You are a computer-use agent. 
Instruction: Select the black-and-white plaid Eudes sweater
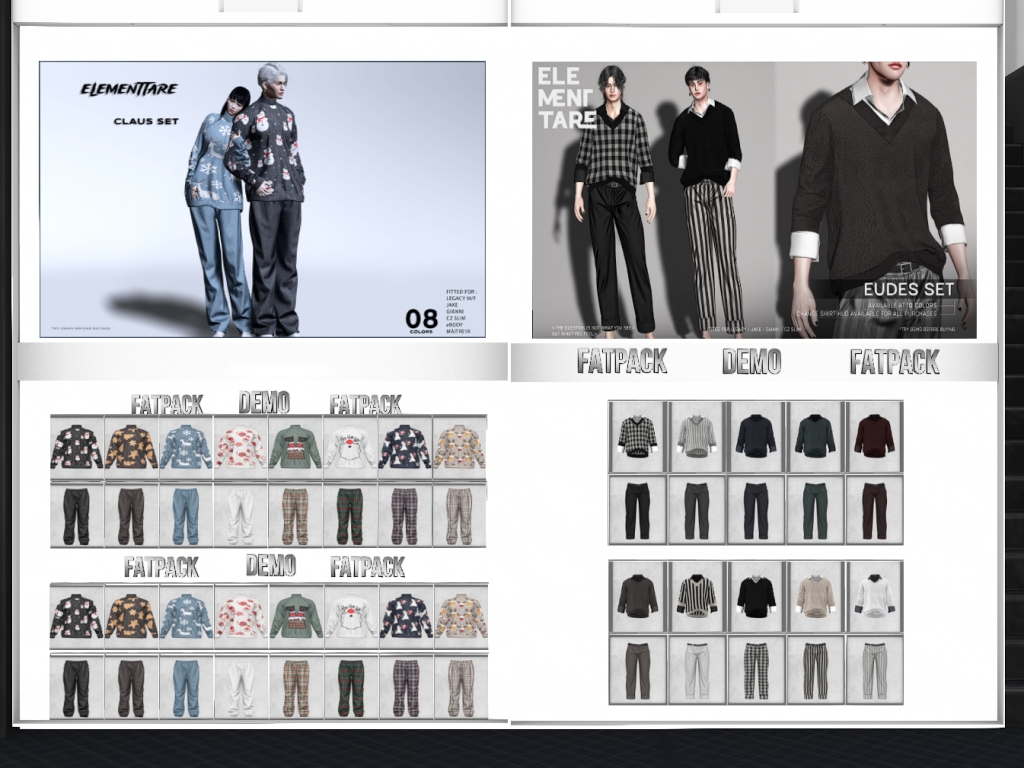pos(636,436)
